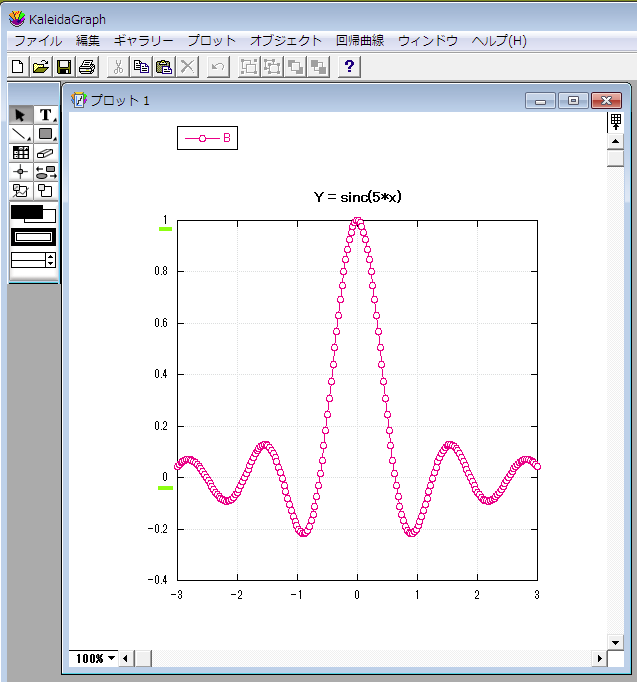Open the 回帰曲線 menu
The image size is (637, 682).
coord(360,41)
